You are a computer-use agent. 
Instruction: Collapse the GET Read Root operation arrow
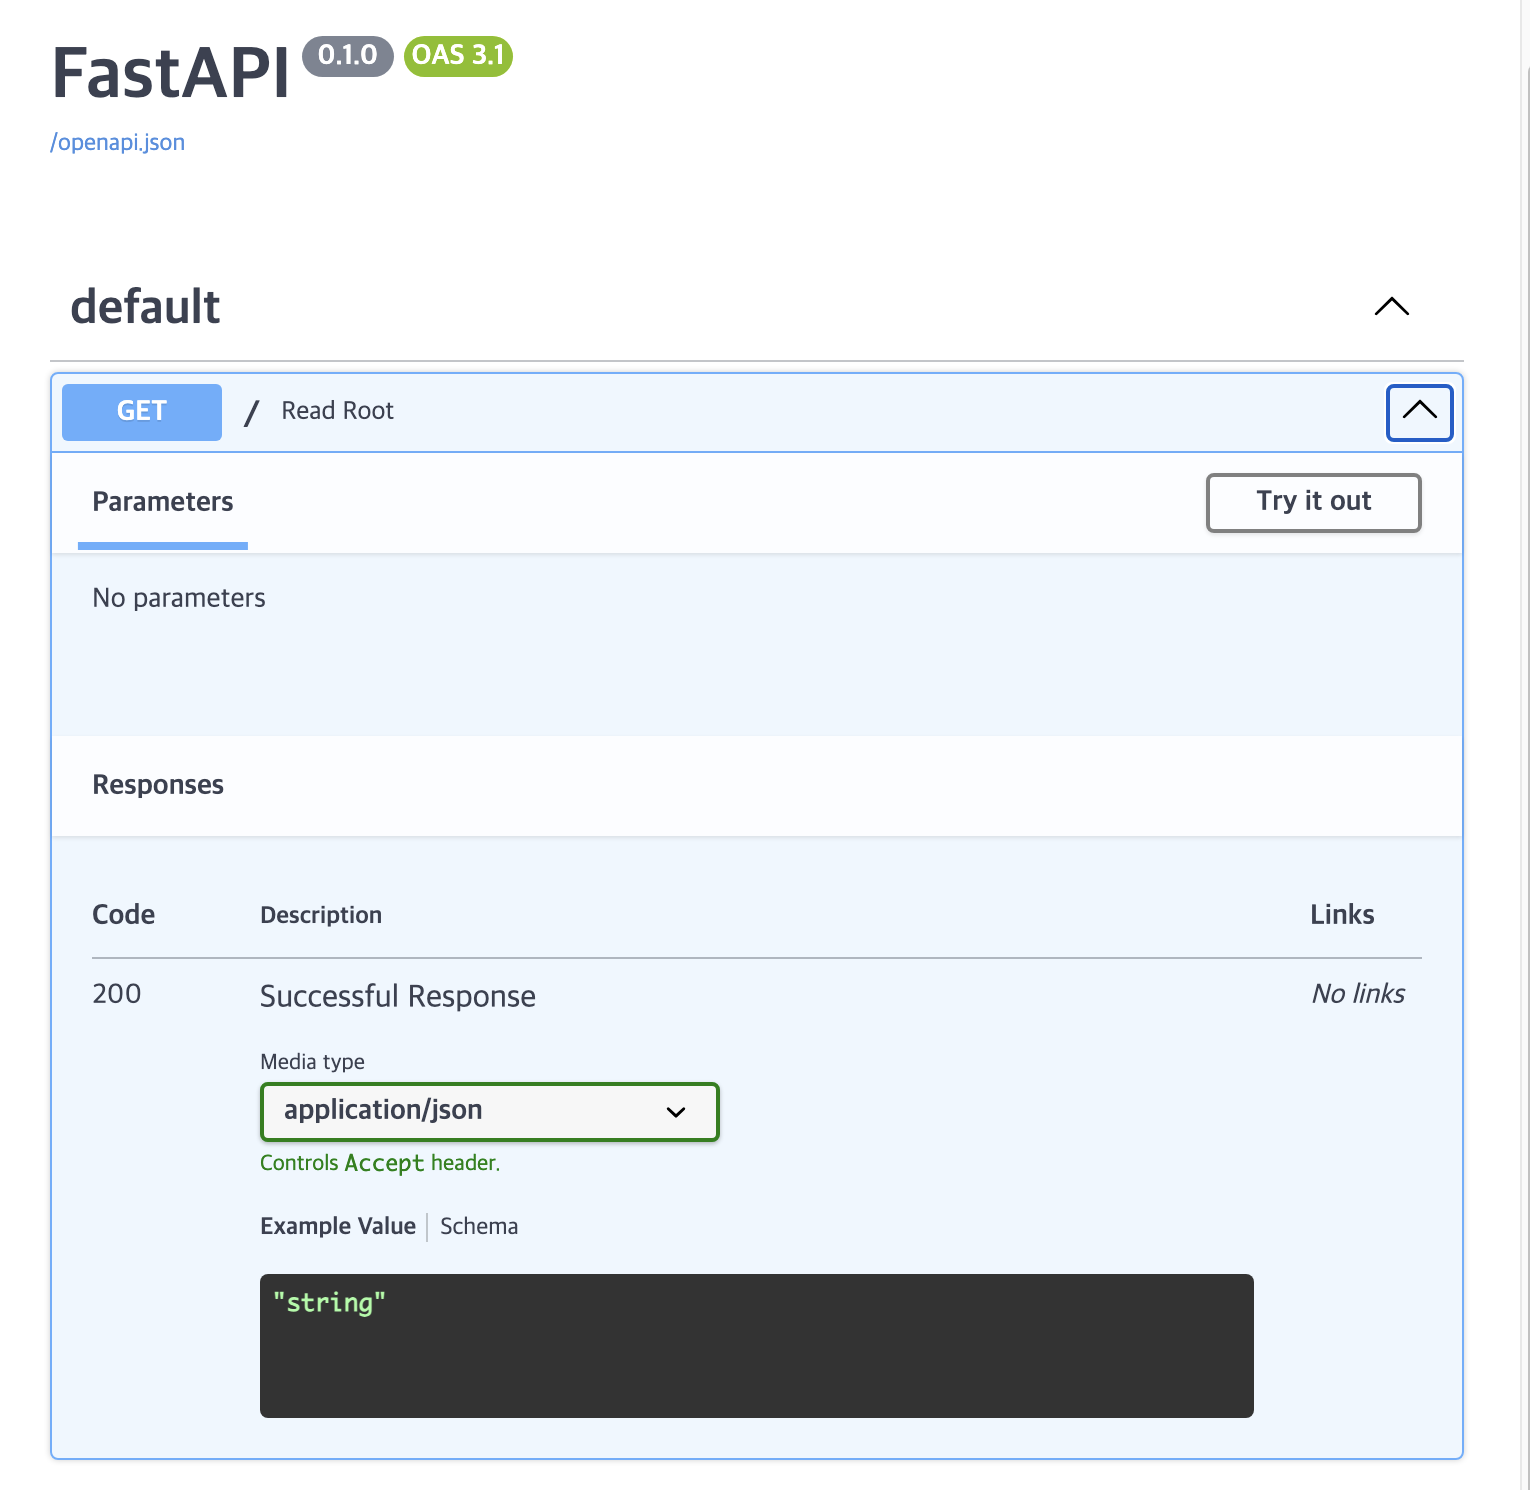pyautogui.click(x=1419, y=412)
